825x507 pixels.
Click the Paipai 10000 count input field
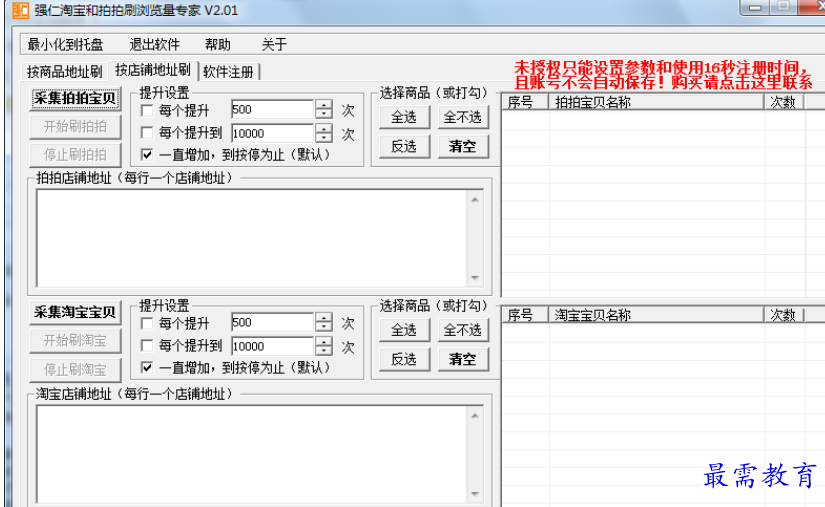(x=273, y=134)
